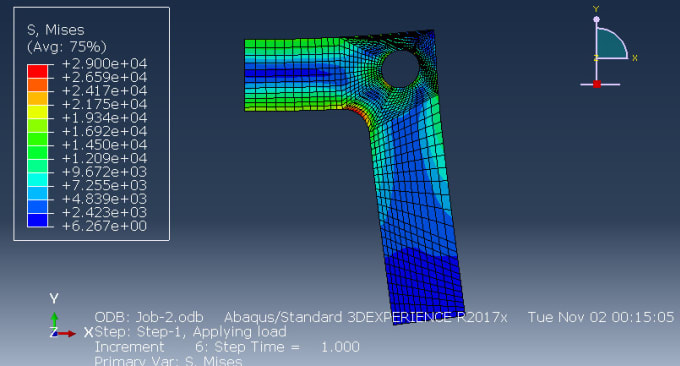This screenshot has height=366, width=680.
Task: Click max legend value '+2.900e+04'
Action: tap(105, 64)
